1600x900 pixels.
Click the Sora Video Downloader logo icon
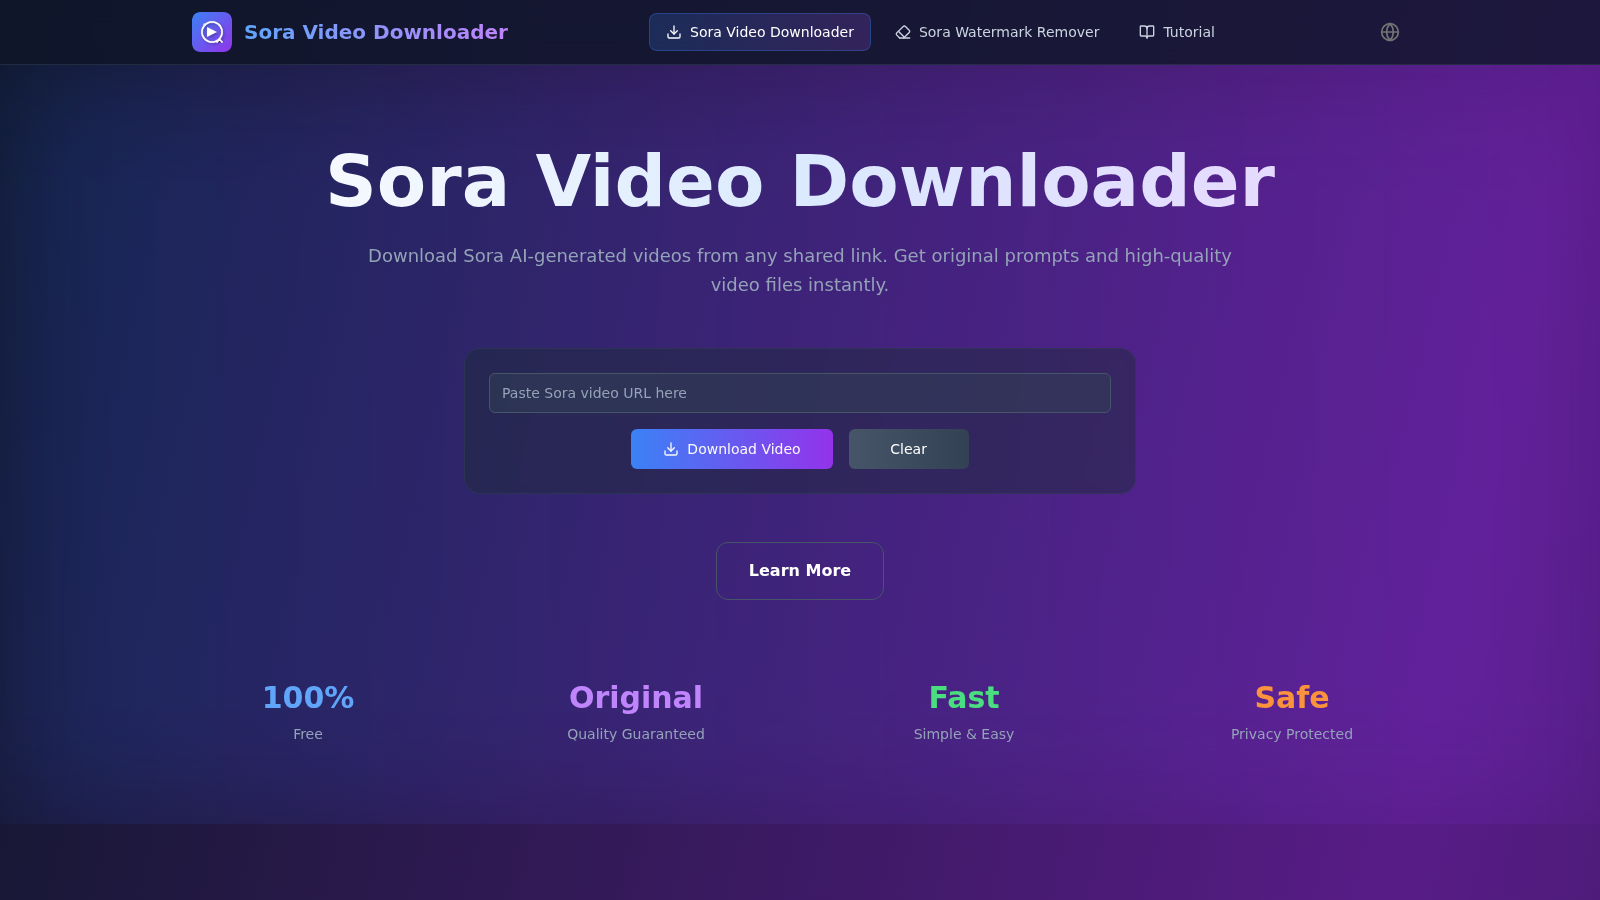(x=212, y=32)
